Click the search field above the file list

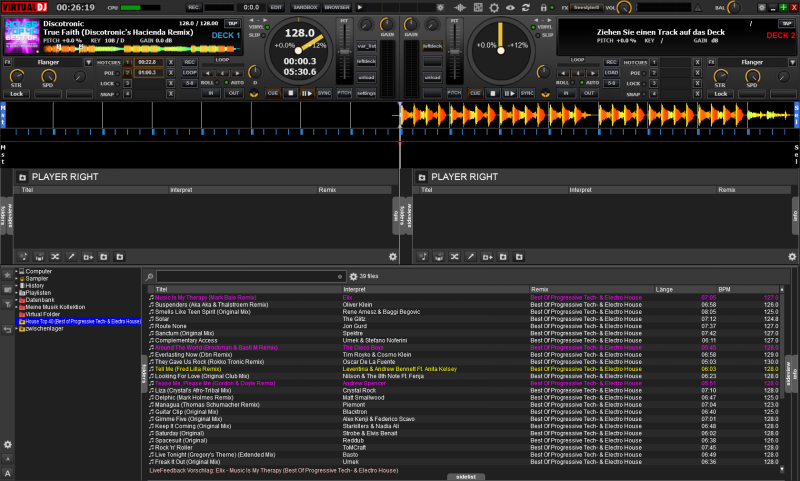coord(249,276)
